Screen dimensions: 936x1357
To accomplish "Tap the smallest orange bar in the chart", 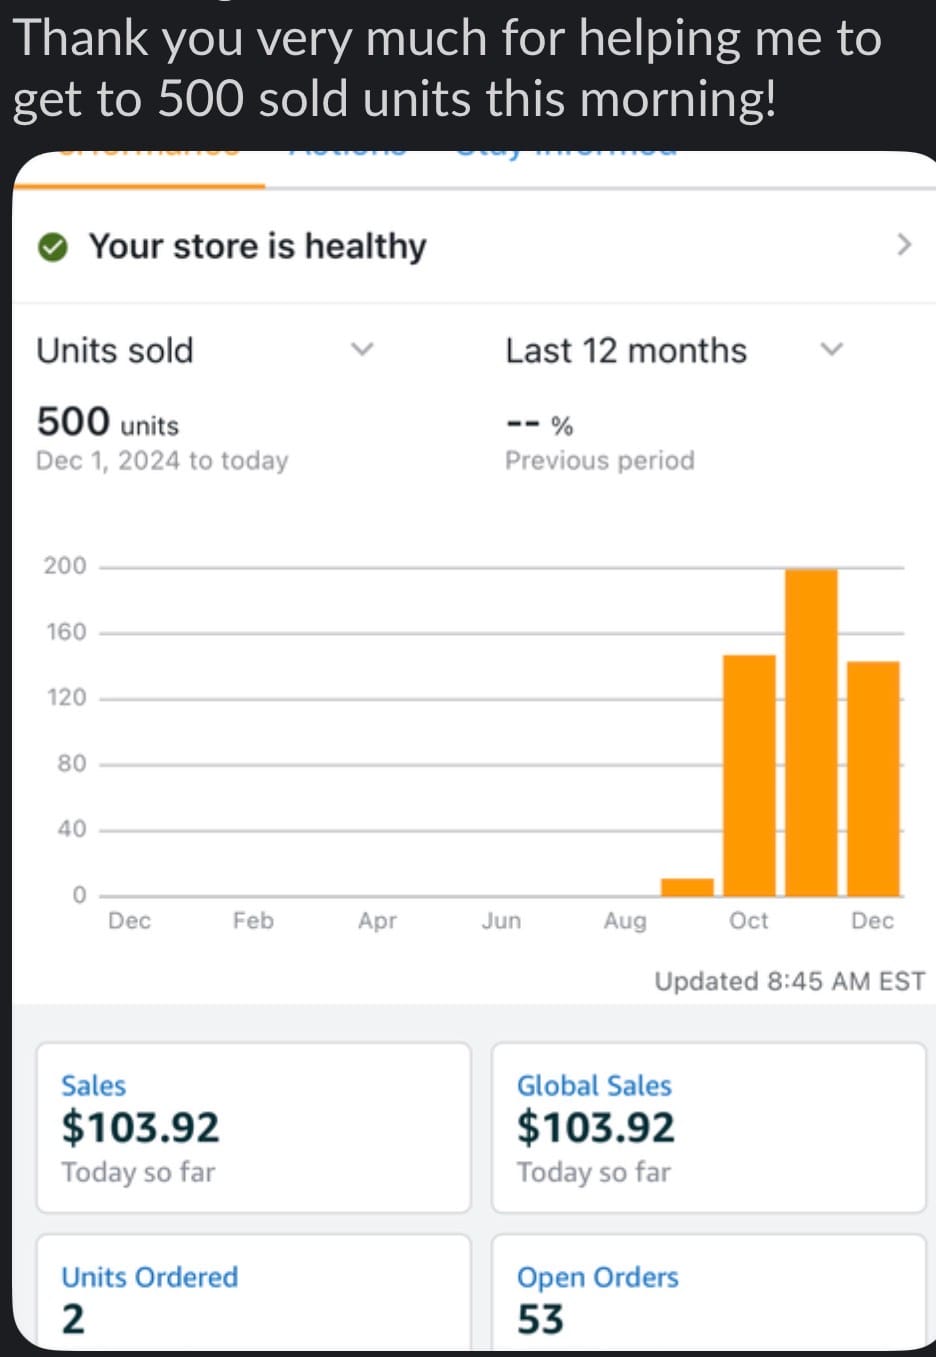I will [687, 887].
